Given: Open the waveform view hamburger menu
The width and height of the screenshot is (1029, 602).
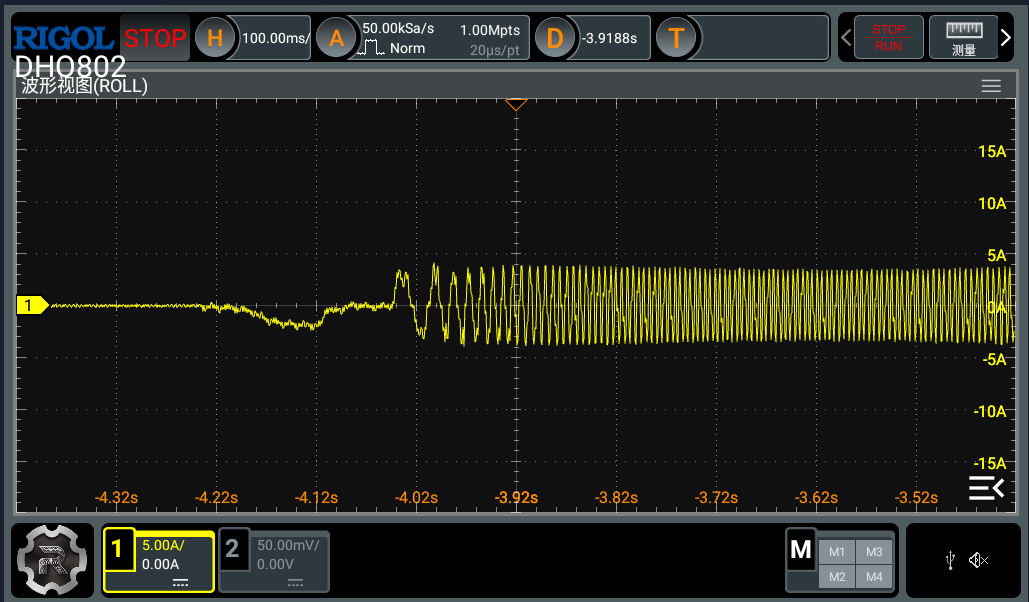Looking at the screenshot, I should click(x=991, y=86).
